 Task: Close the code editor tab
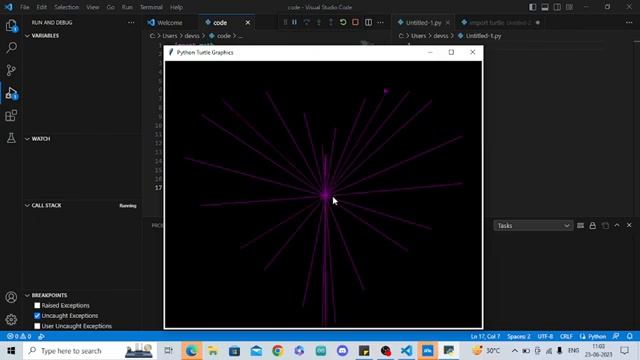coord(248,22)
